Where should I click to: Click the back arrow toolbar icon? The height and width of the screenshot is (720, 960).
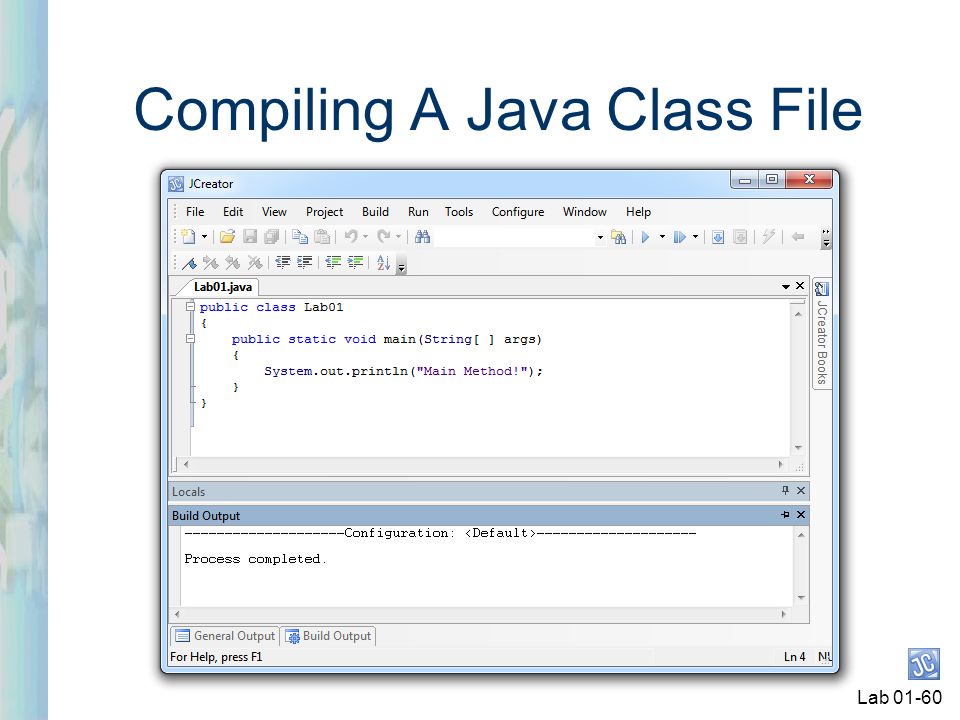click(x=798, y=236)
